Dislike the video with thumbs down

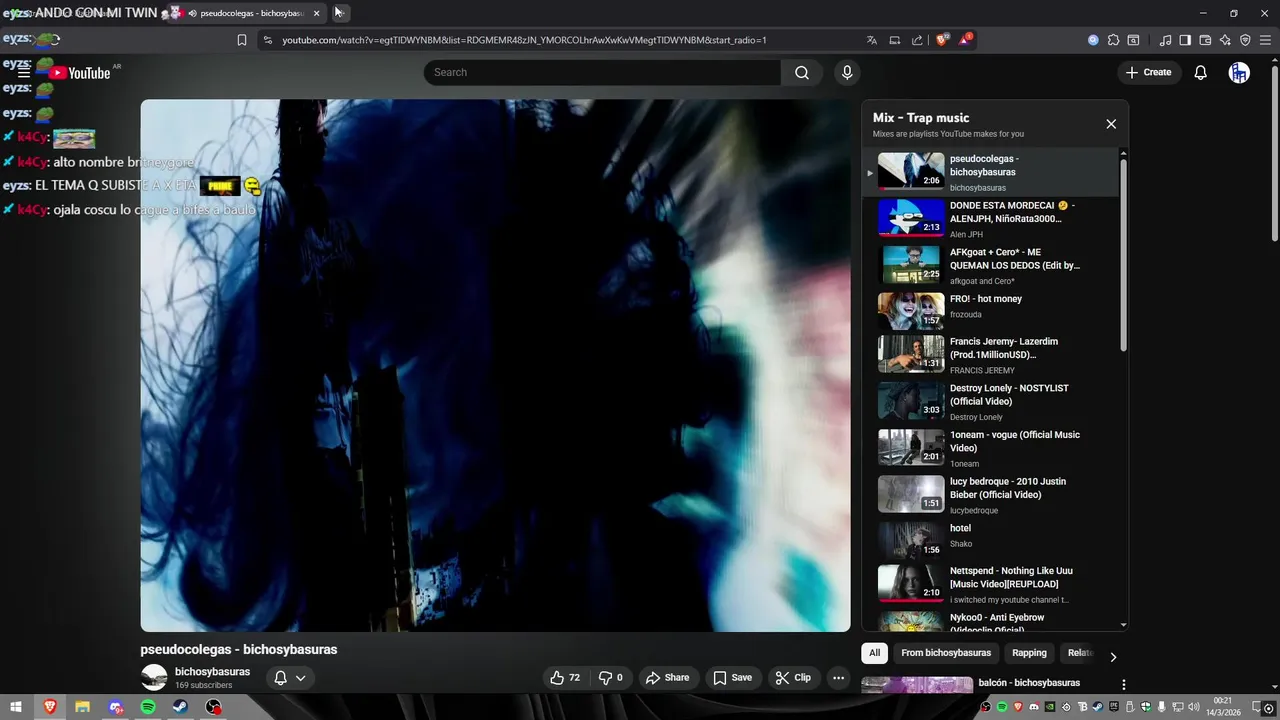(x=610, y=677)
